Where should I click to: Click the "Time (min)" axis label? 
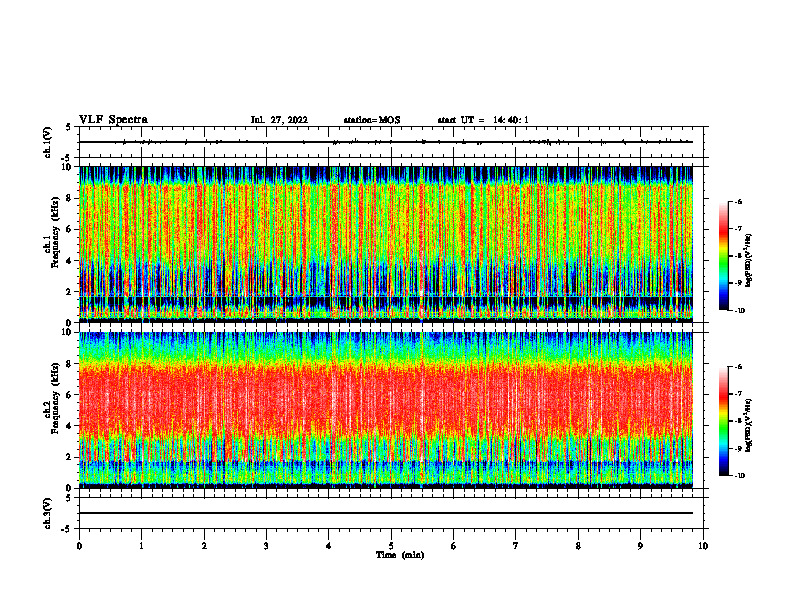click(400, 555)
